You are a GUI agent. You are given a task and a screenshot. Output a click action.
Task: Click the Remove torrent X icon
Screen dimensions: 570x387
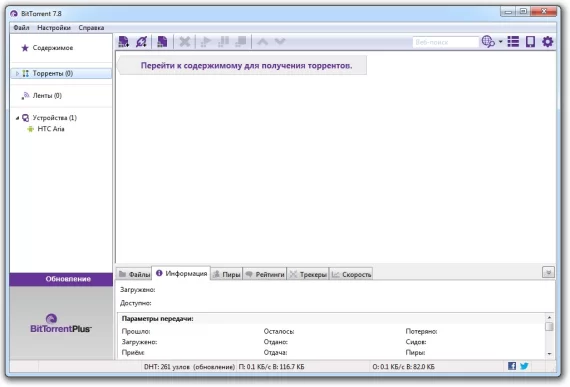(x=185, y=42)
